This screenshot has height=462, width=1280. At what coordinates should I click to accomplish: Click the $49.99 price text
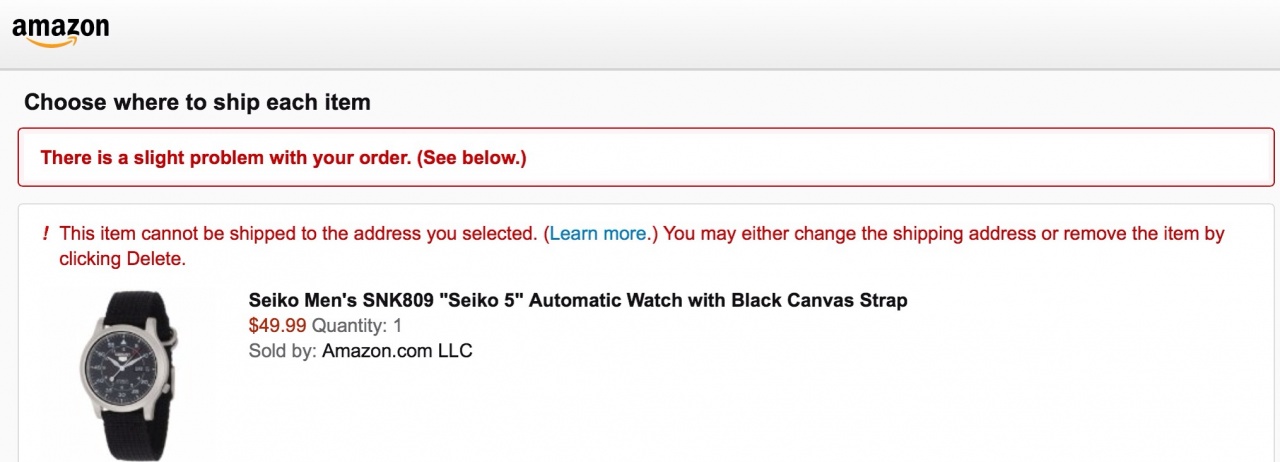(x=277, y=325)
